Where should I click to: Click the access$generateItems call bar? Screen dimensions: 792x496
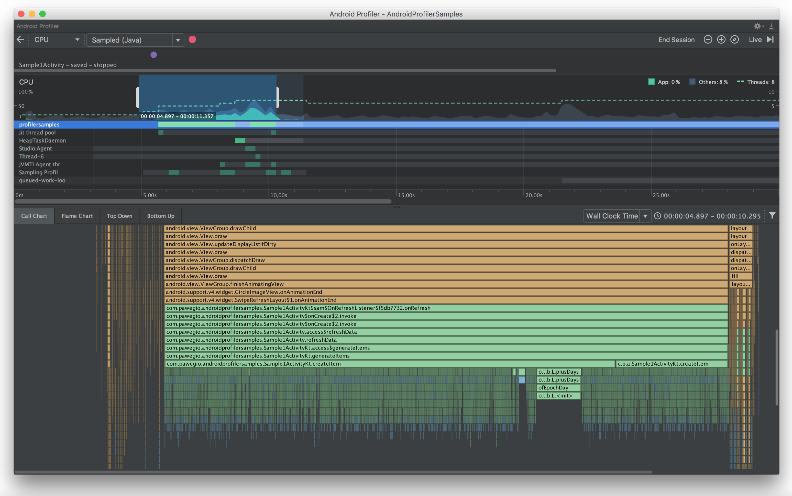coord(446,348)
